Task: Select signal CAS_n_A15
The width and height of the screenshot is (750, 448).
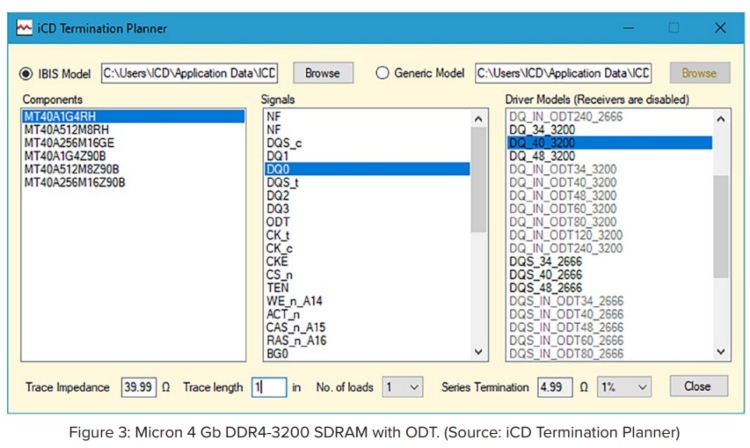Action: (x=367, y=328)
